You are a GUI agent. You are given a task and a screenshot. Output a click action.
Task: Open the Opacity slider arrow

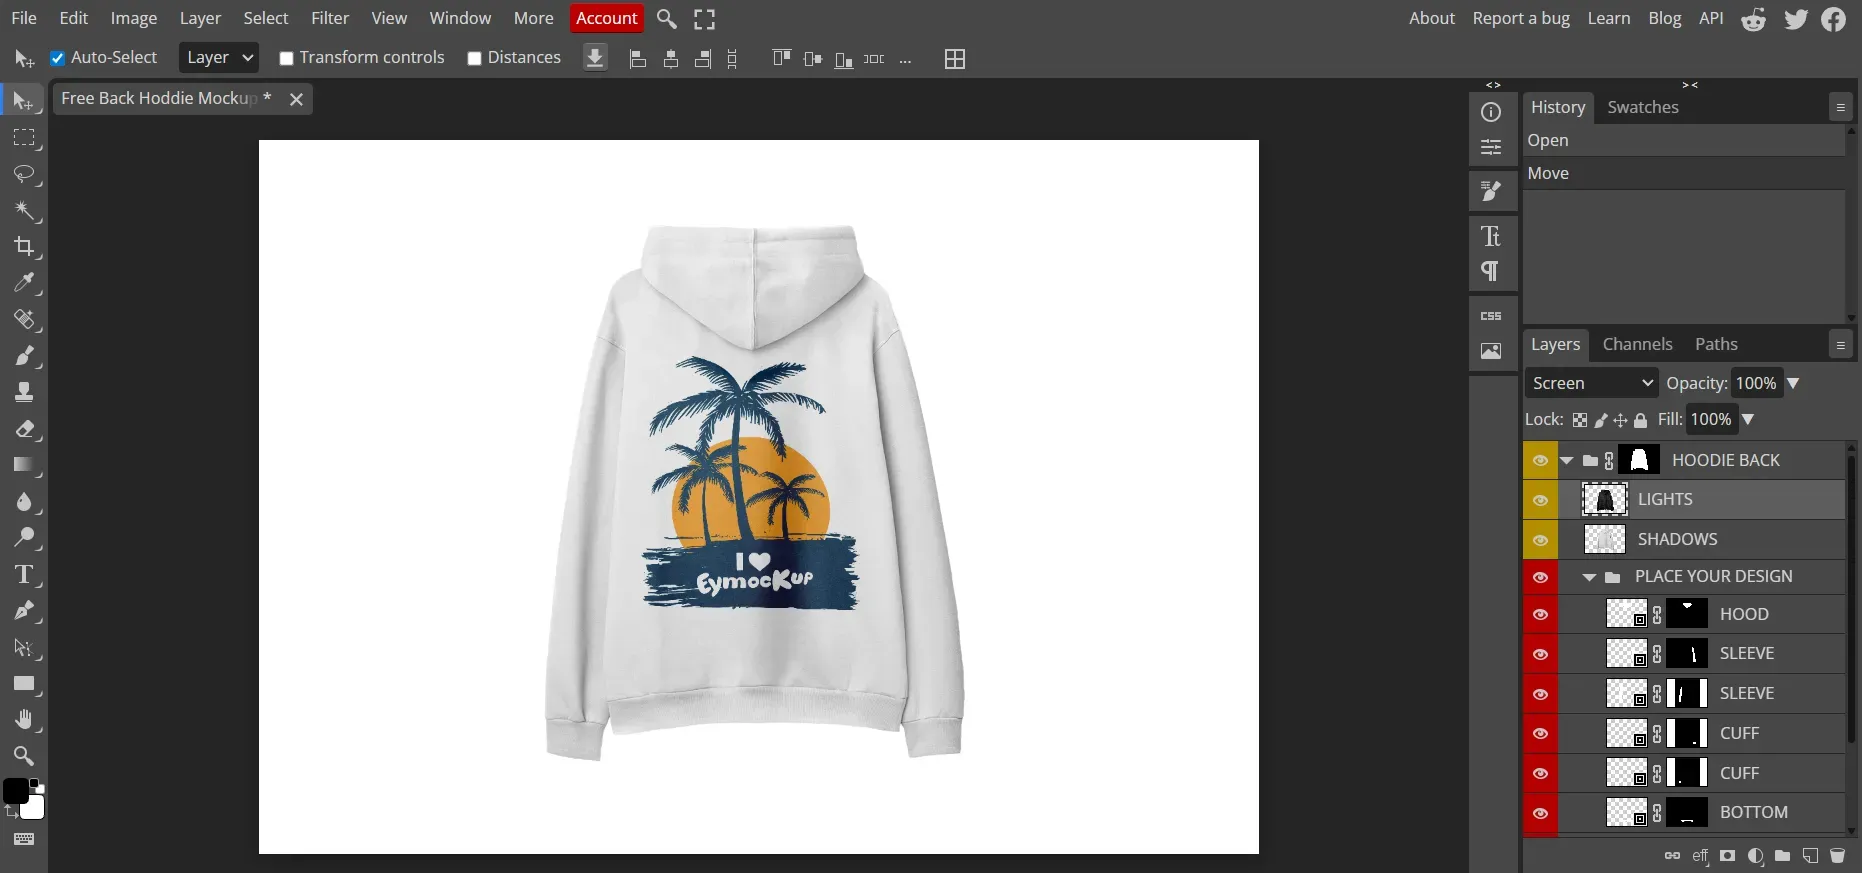[x=1793, y=383]
